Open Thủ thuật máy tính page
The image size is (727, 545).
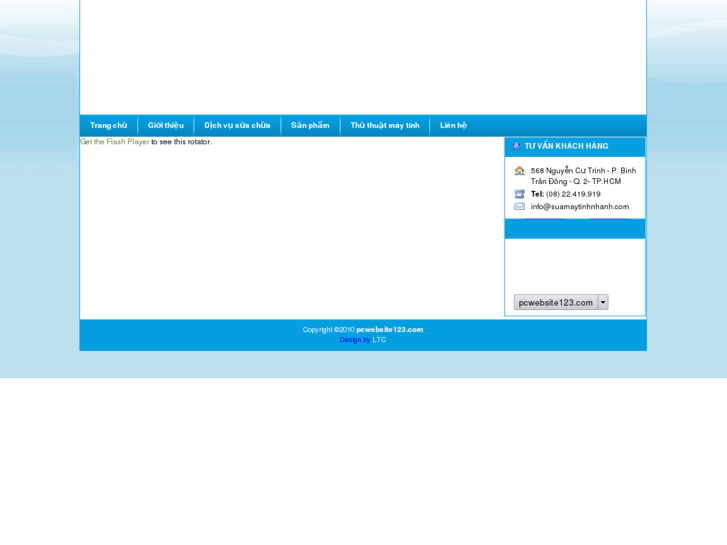[x=385, y=125]
